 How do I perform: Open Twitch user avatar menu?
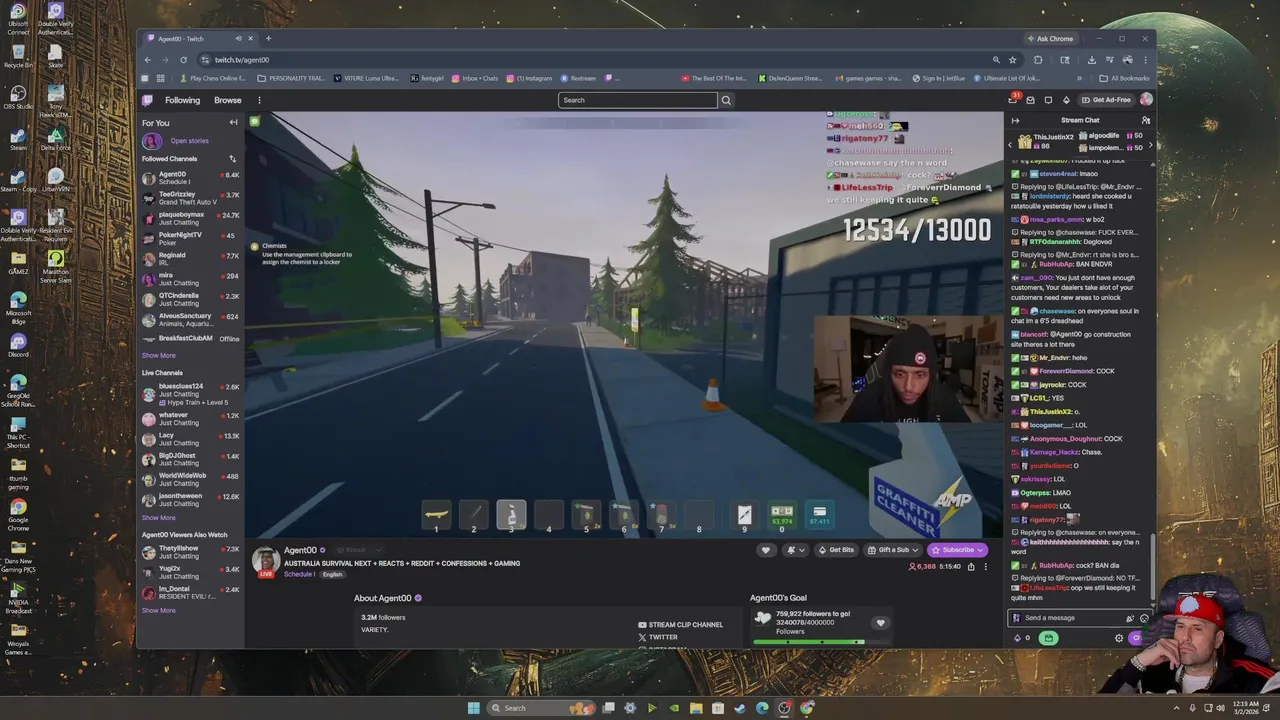(x=1146, y=100)
